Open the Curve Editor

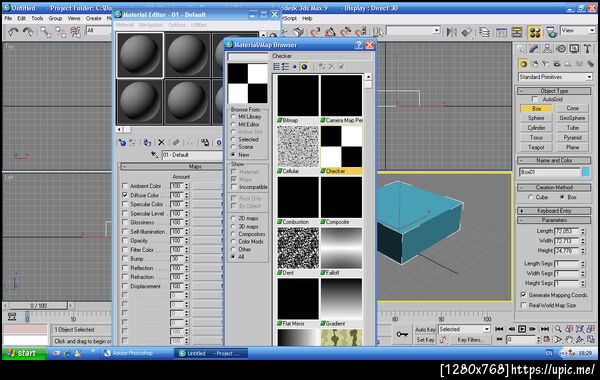[x=501, y=32]
